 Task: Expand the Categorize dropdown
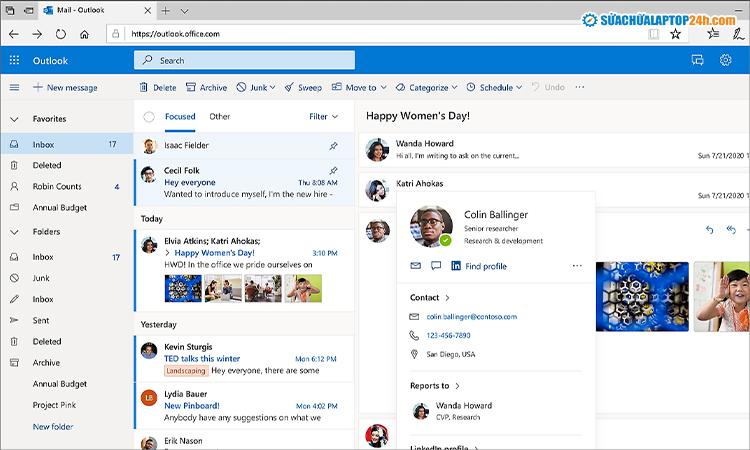(428, 88)
